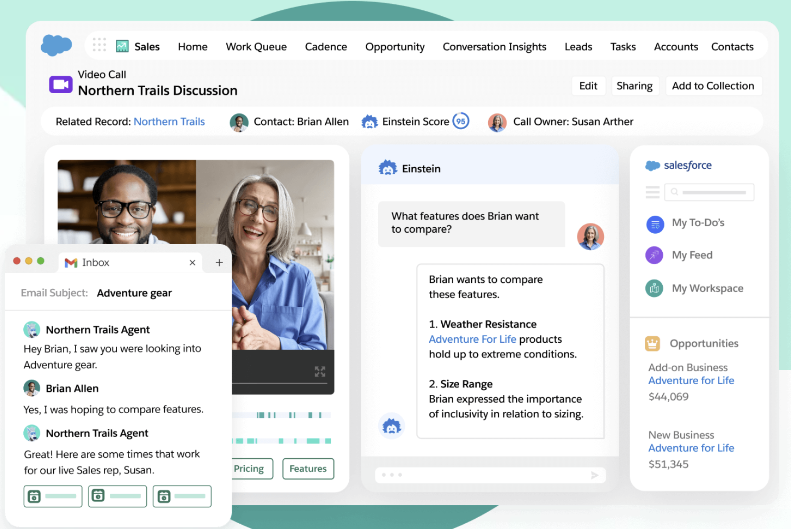Click the Opportunities heading
The width and height of the screenshot is (791, 529).
point(704,343)
